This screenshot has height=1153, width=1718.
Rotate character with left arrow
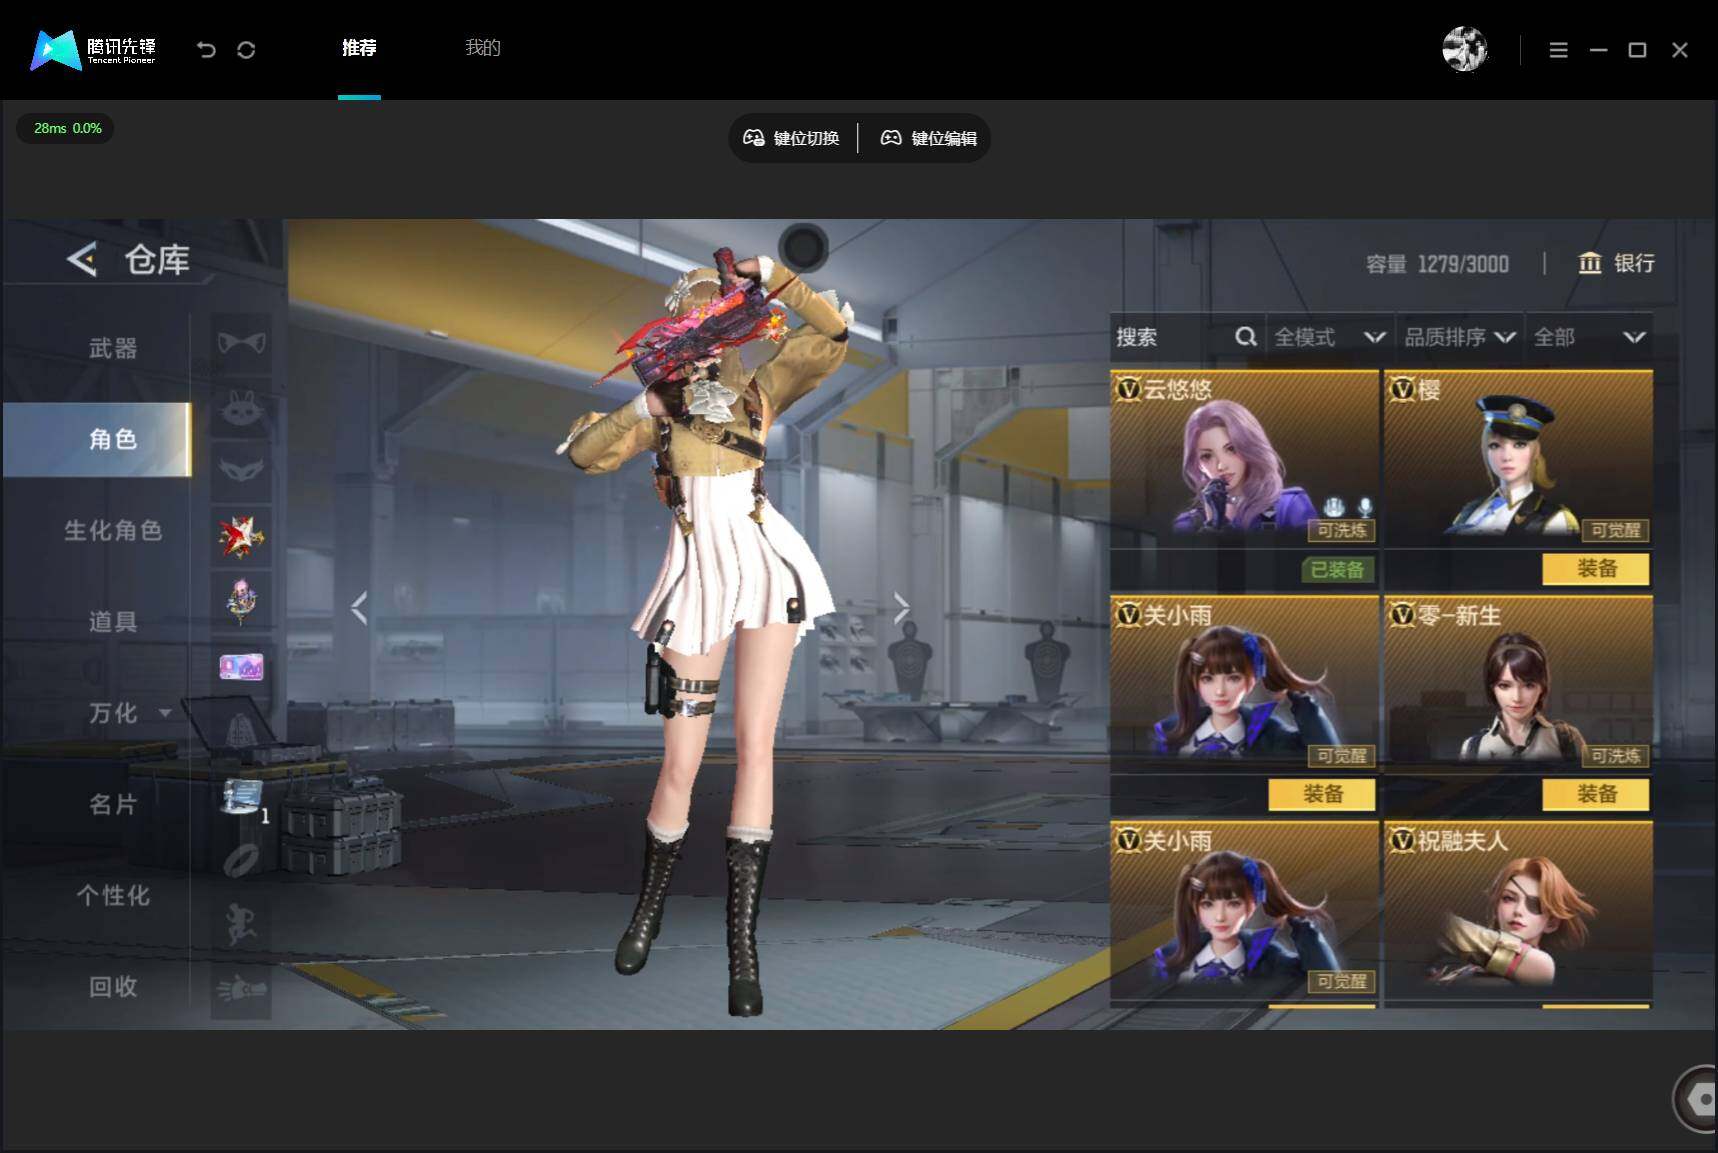[x=359, y=607]
